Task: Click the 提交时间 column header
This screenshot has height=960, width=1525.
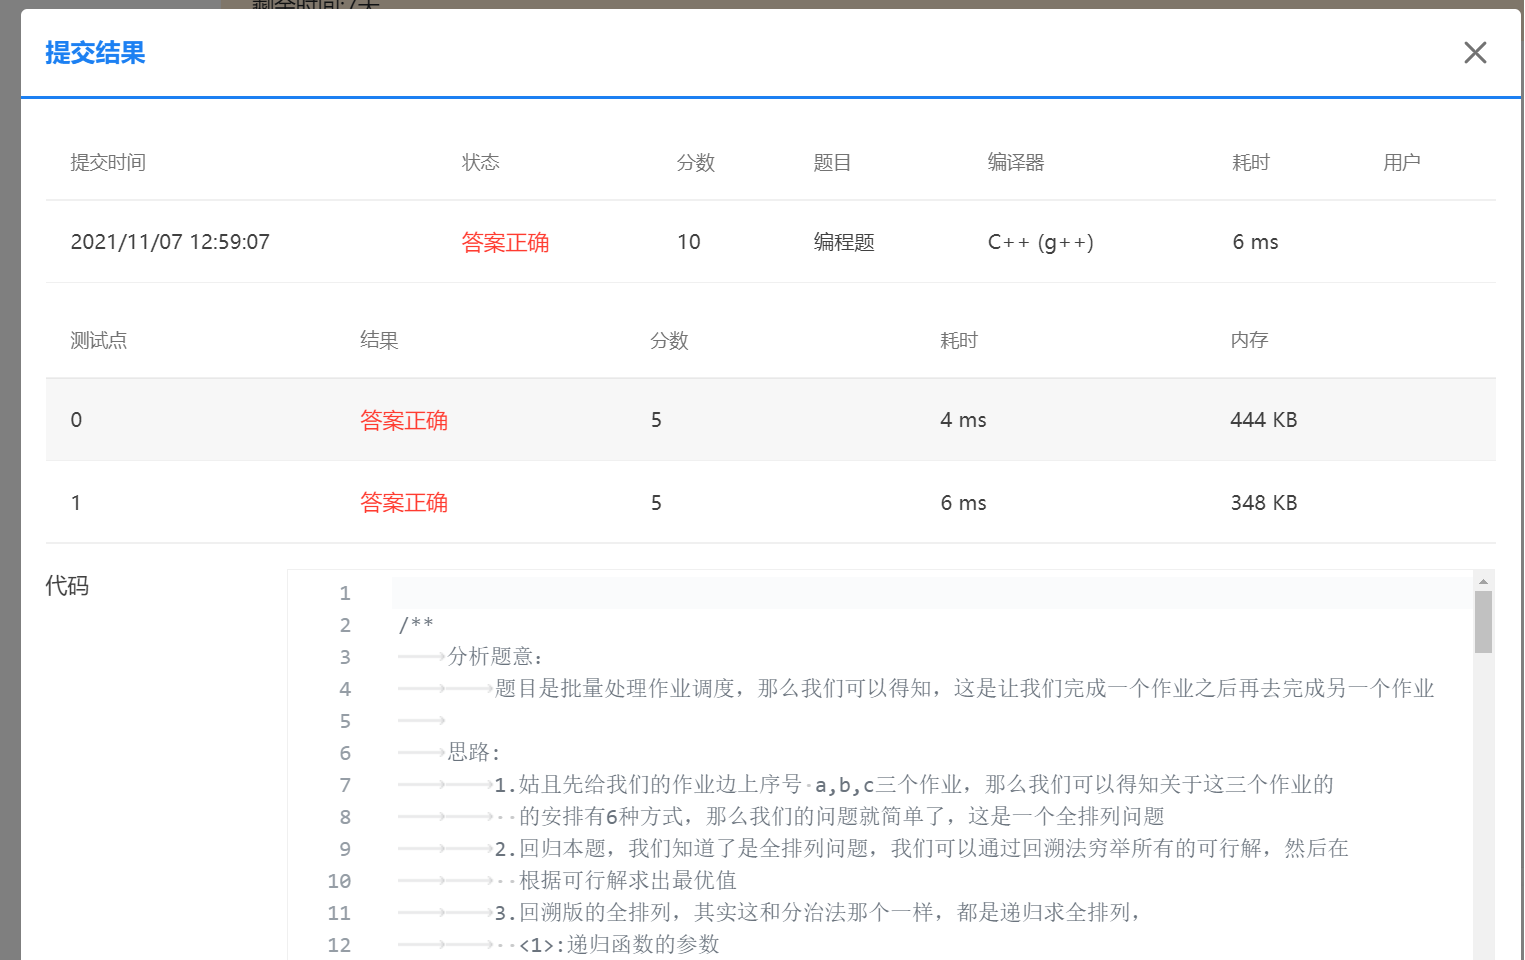Action: click(108, 162)
